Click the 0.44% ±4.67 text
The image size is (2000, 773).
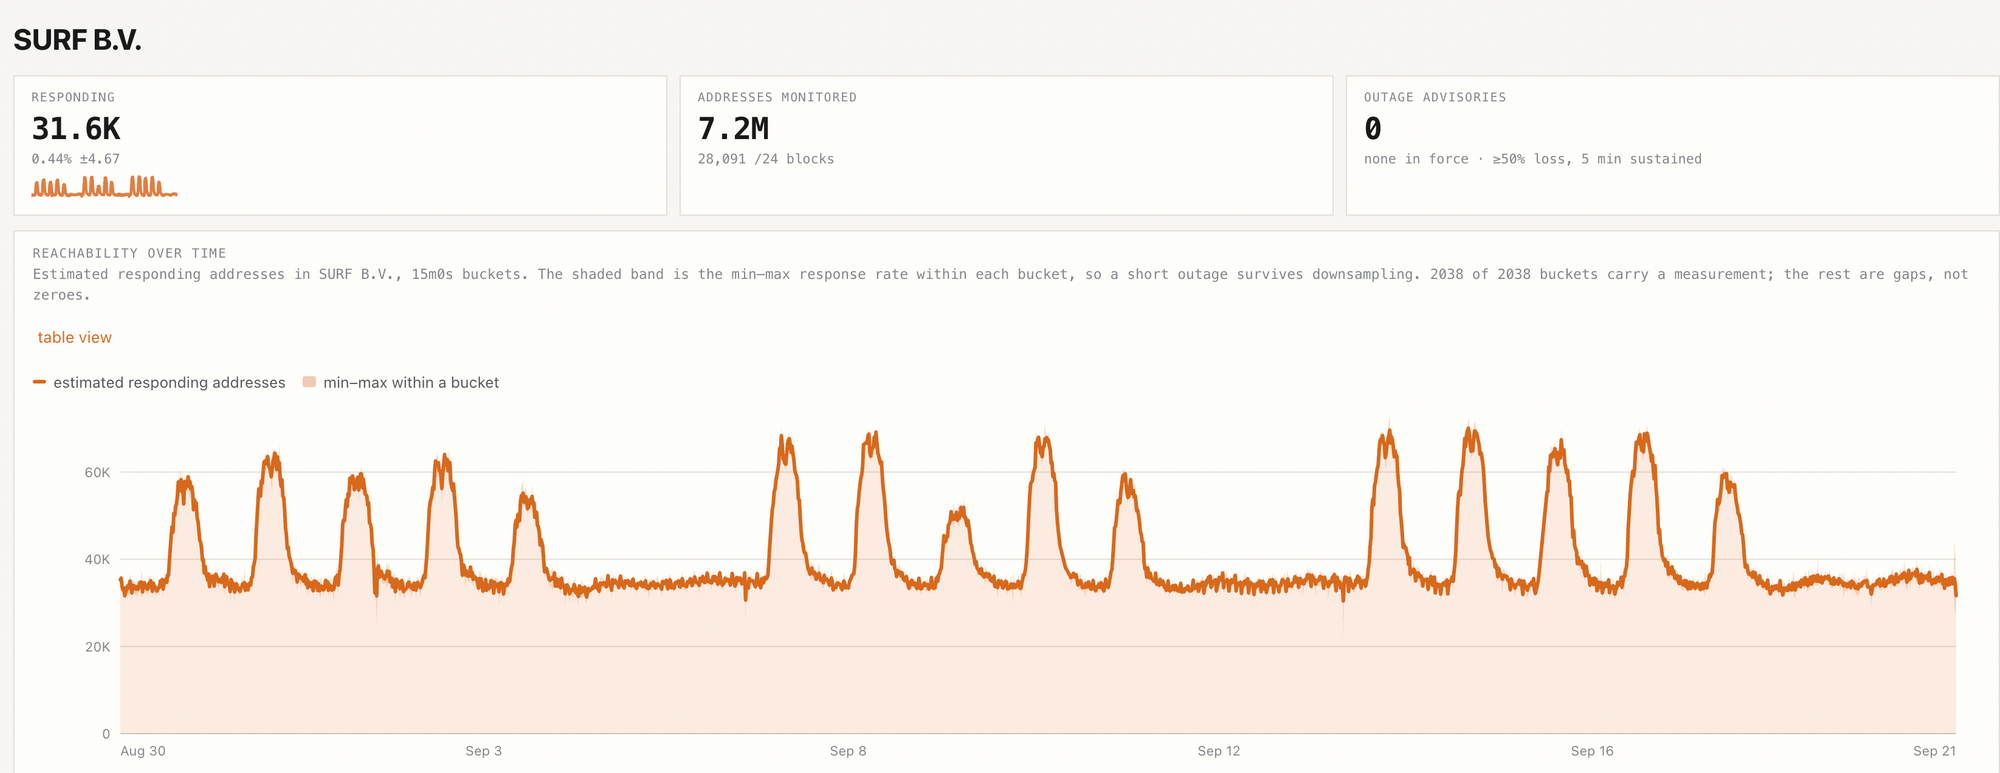click(x=75, y=159)
